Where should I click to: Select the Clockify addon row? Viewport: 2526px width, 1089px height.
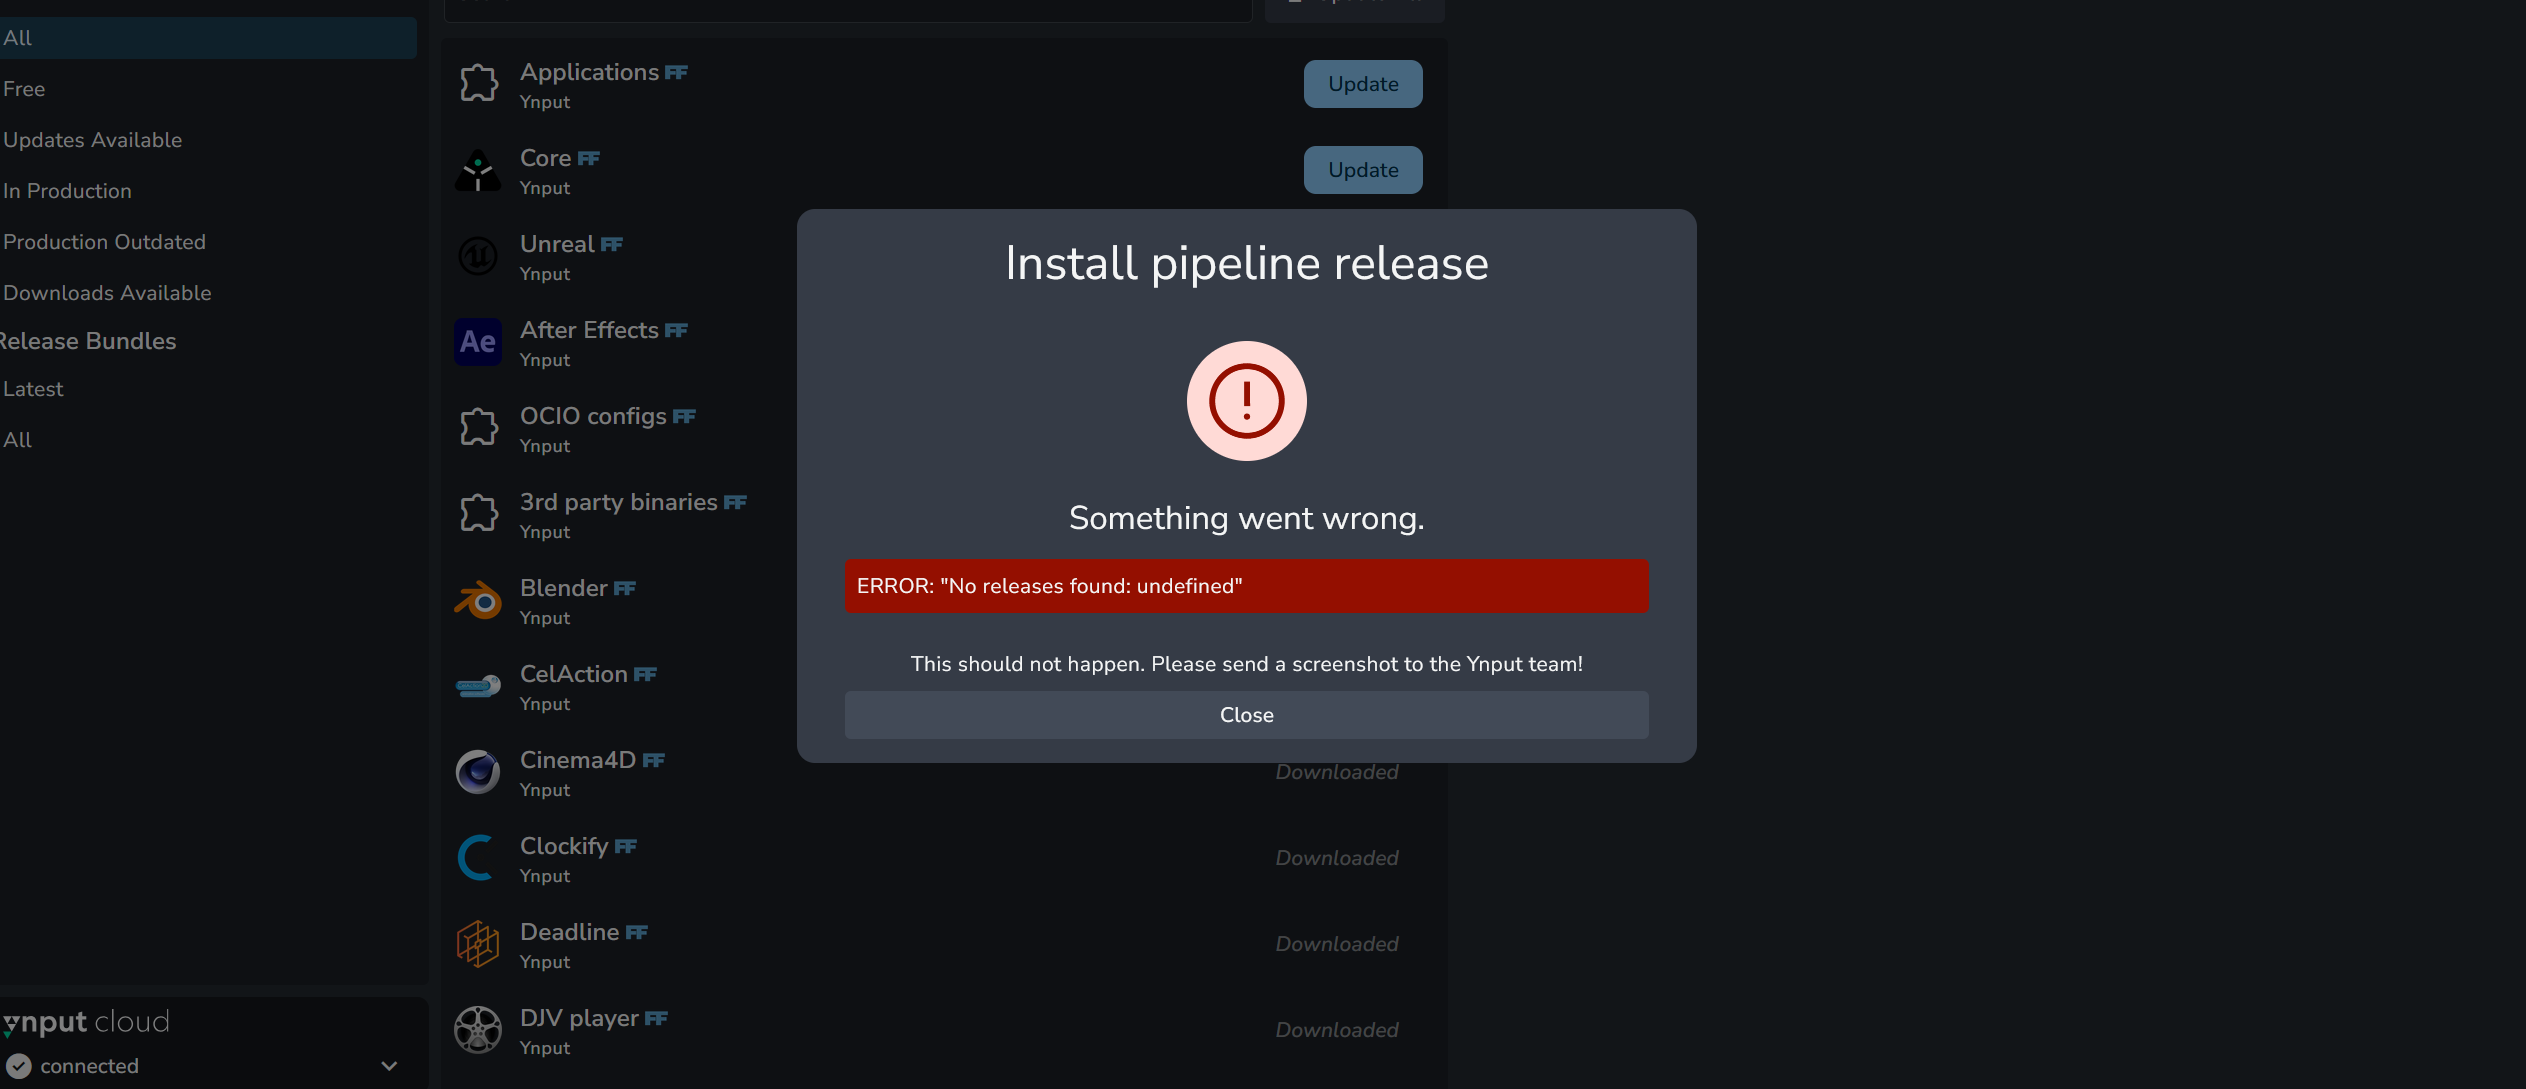click(x=944, y=858)
